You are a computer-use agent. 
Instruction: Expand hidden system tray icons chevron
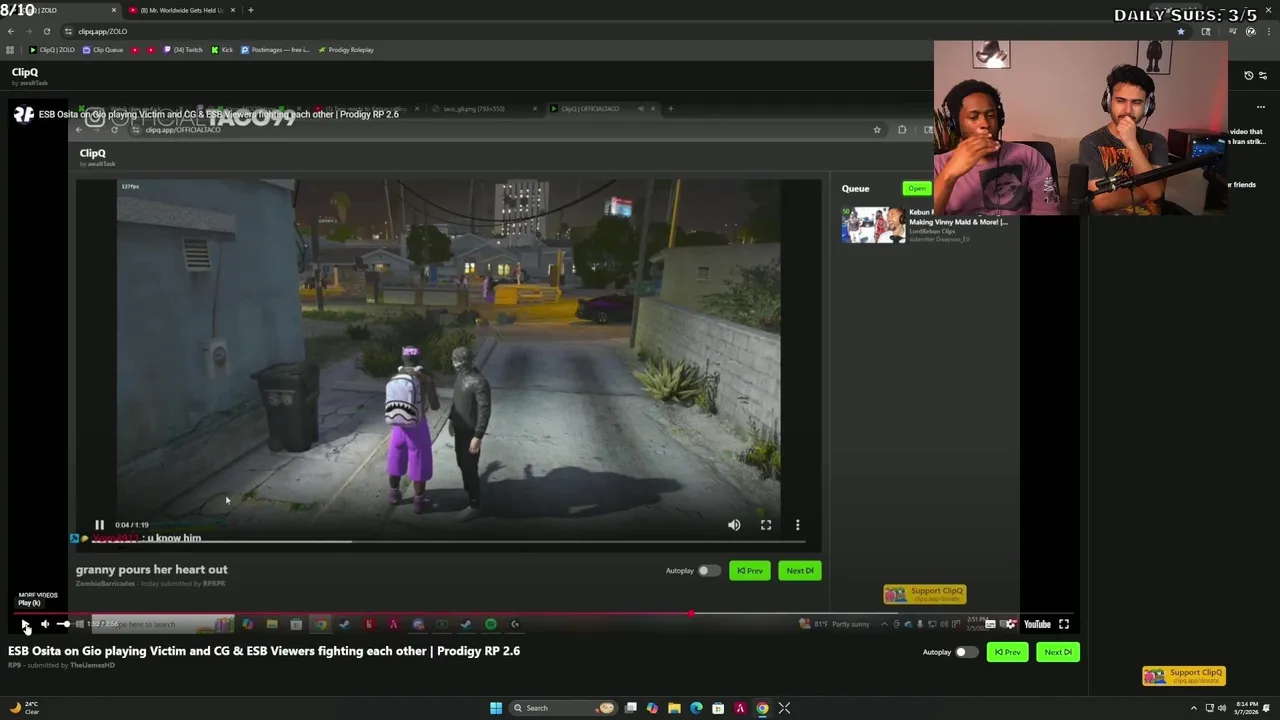coord(1193,708)
